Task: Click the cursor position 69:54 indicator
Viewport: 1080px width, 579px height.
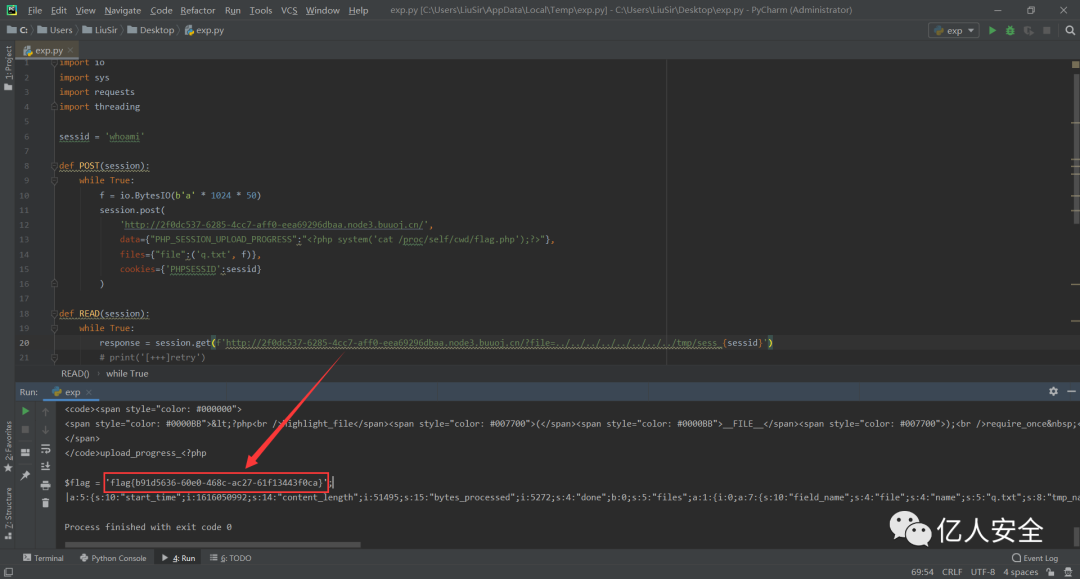Action: tap(922, 572)
